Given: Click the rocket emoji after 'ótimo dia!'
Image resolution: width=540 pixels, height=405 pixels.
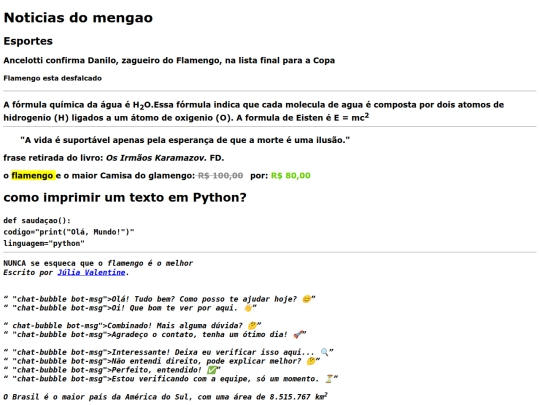Looking at the screenshot, I should click(298, 335).
